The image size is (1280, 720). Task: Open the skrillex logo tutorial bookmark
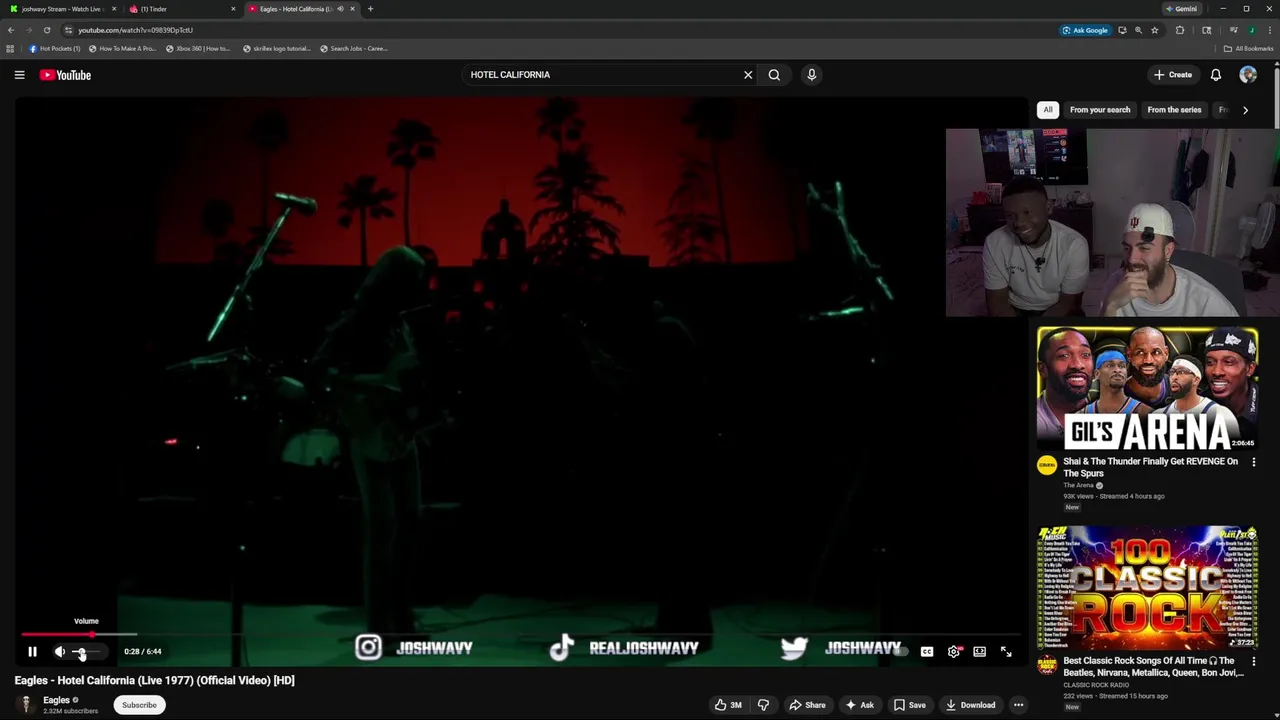tap(277, 48)
